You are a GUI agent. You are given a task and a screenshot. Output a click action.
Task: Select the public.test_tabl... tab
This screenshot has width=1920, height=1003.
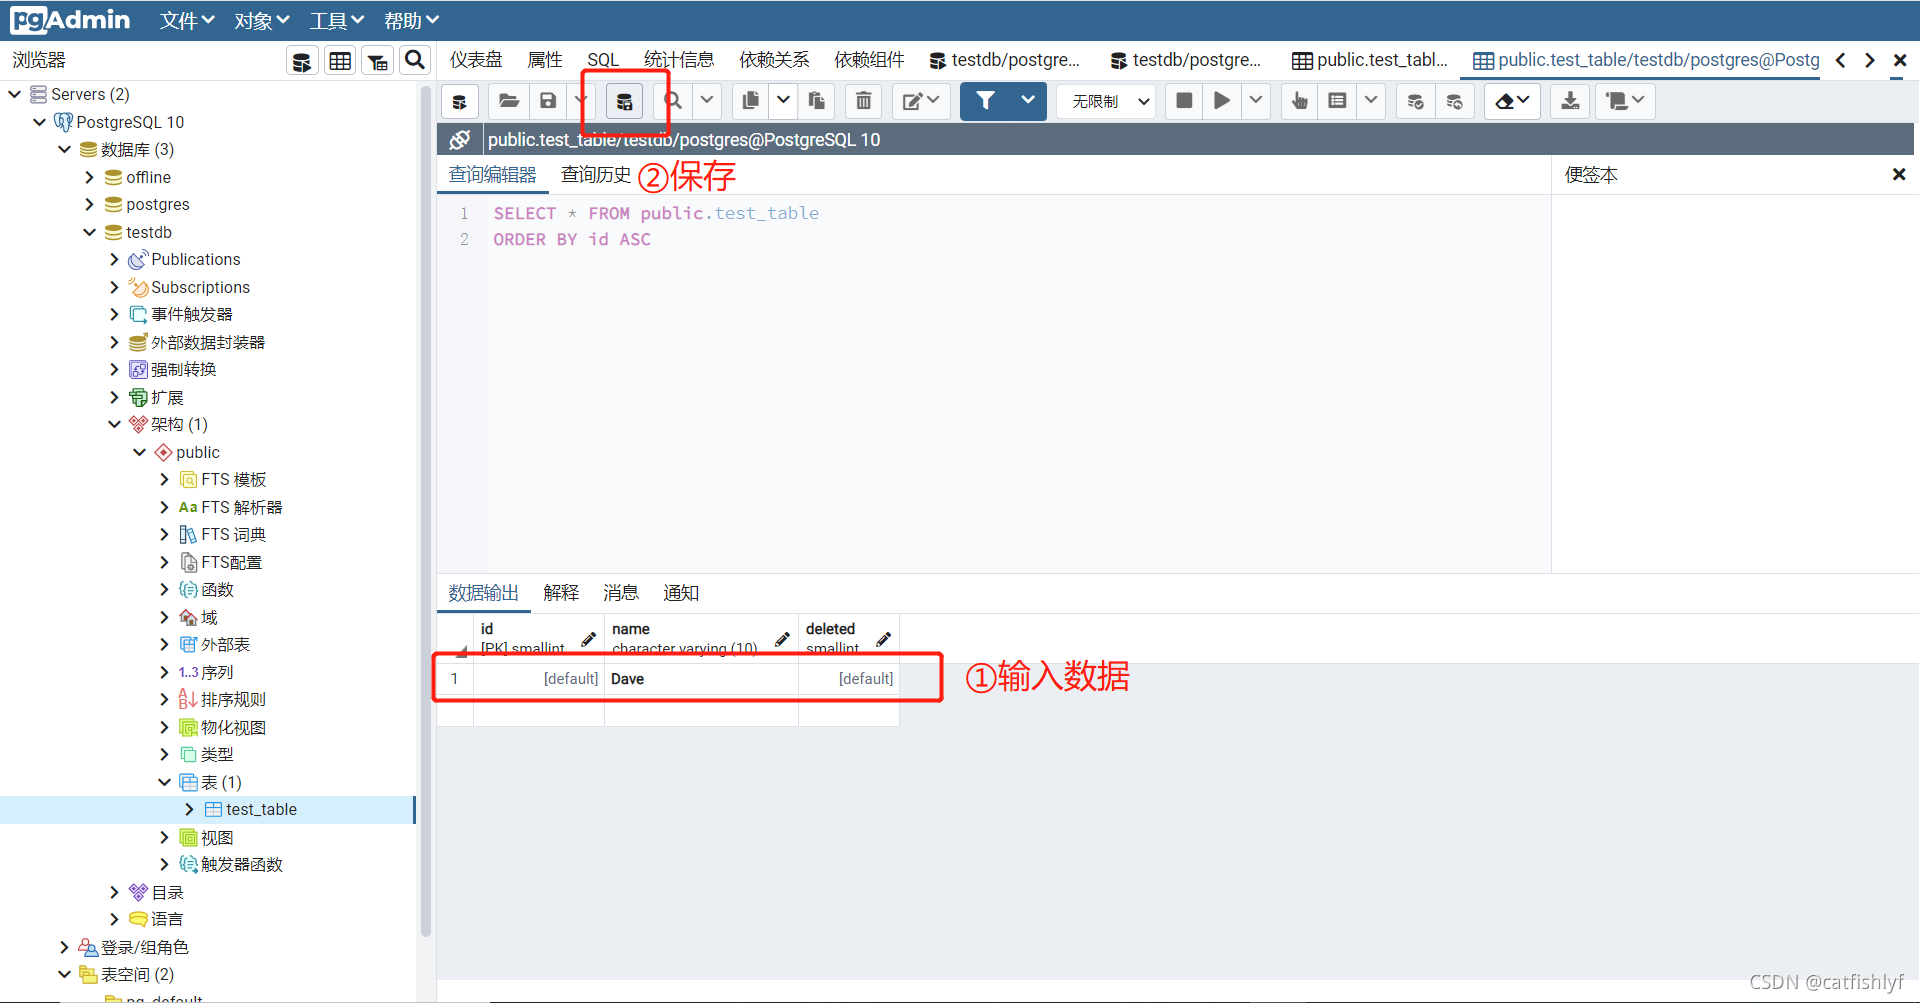pos(1370,60)
